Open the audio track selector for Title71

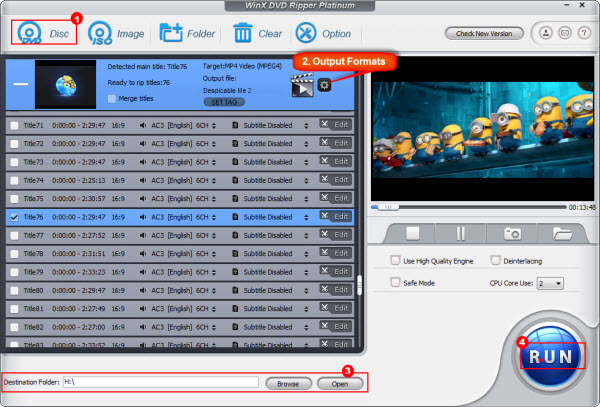coord(214,125)
